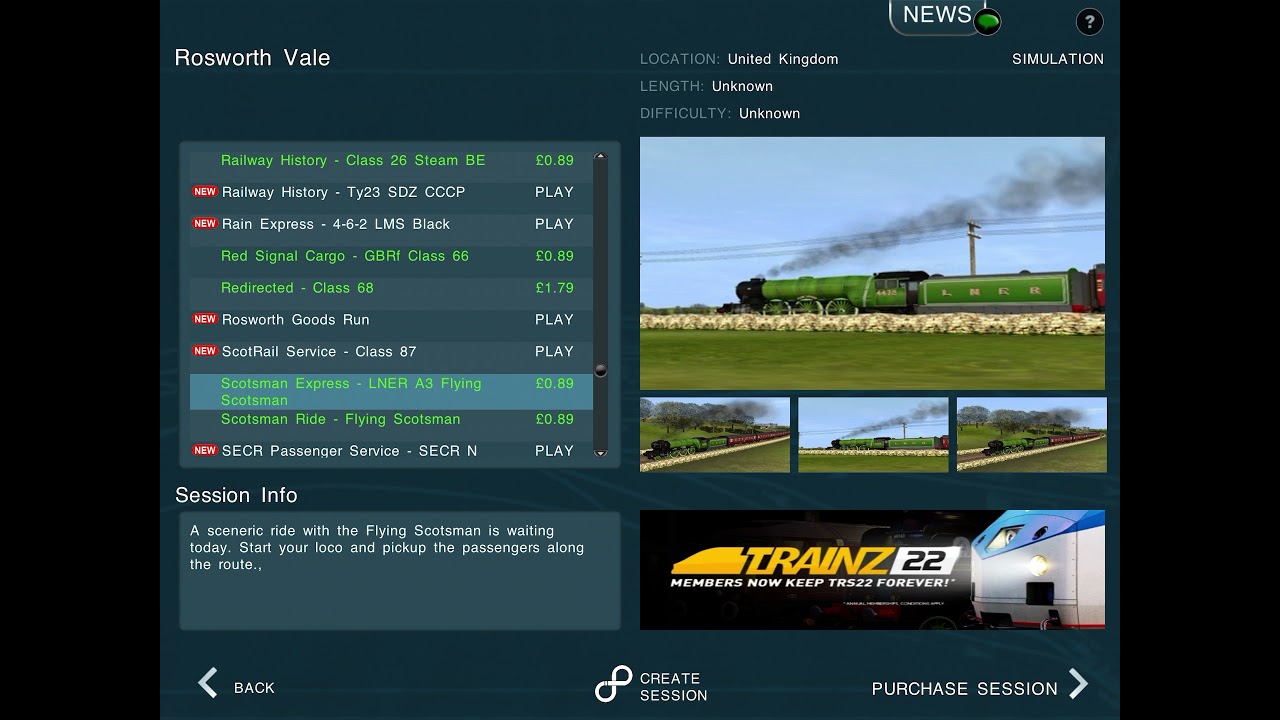The image size is (1280, 720).
Task: Open the middle Flying Scotsman thumbnail
Action: [873, 435]
